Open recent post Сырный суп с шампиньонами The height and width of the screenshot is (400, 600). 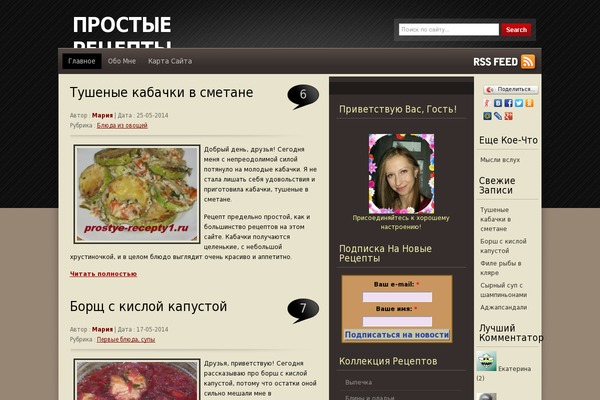click(x=504, y=290)
